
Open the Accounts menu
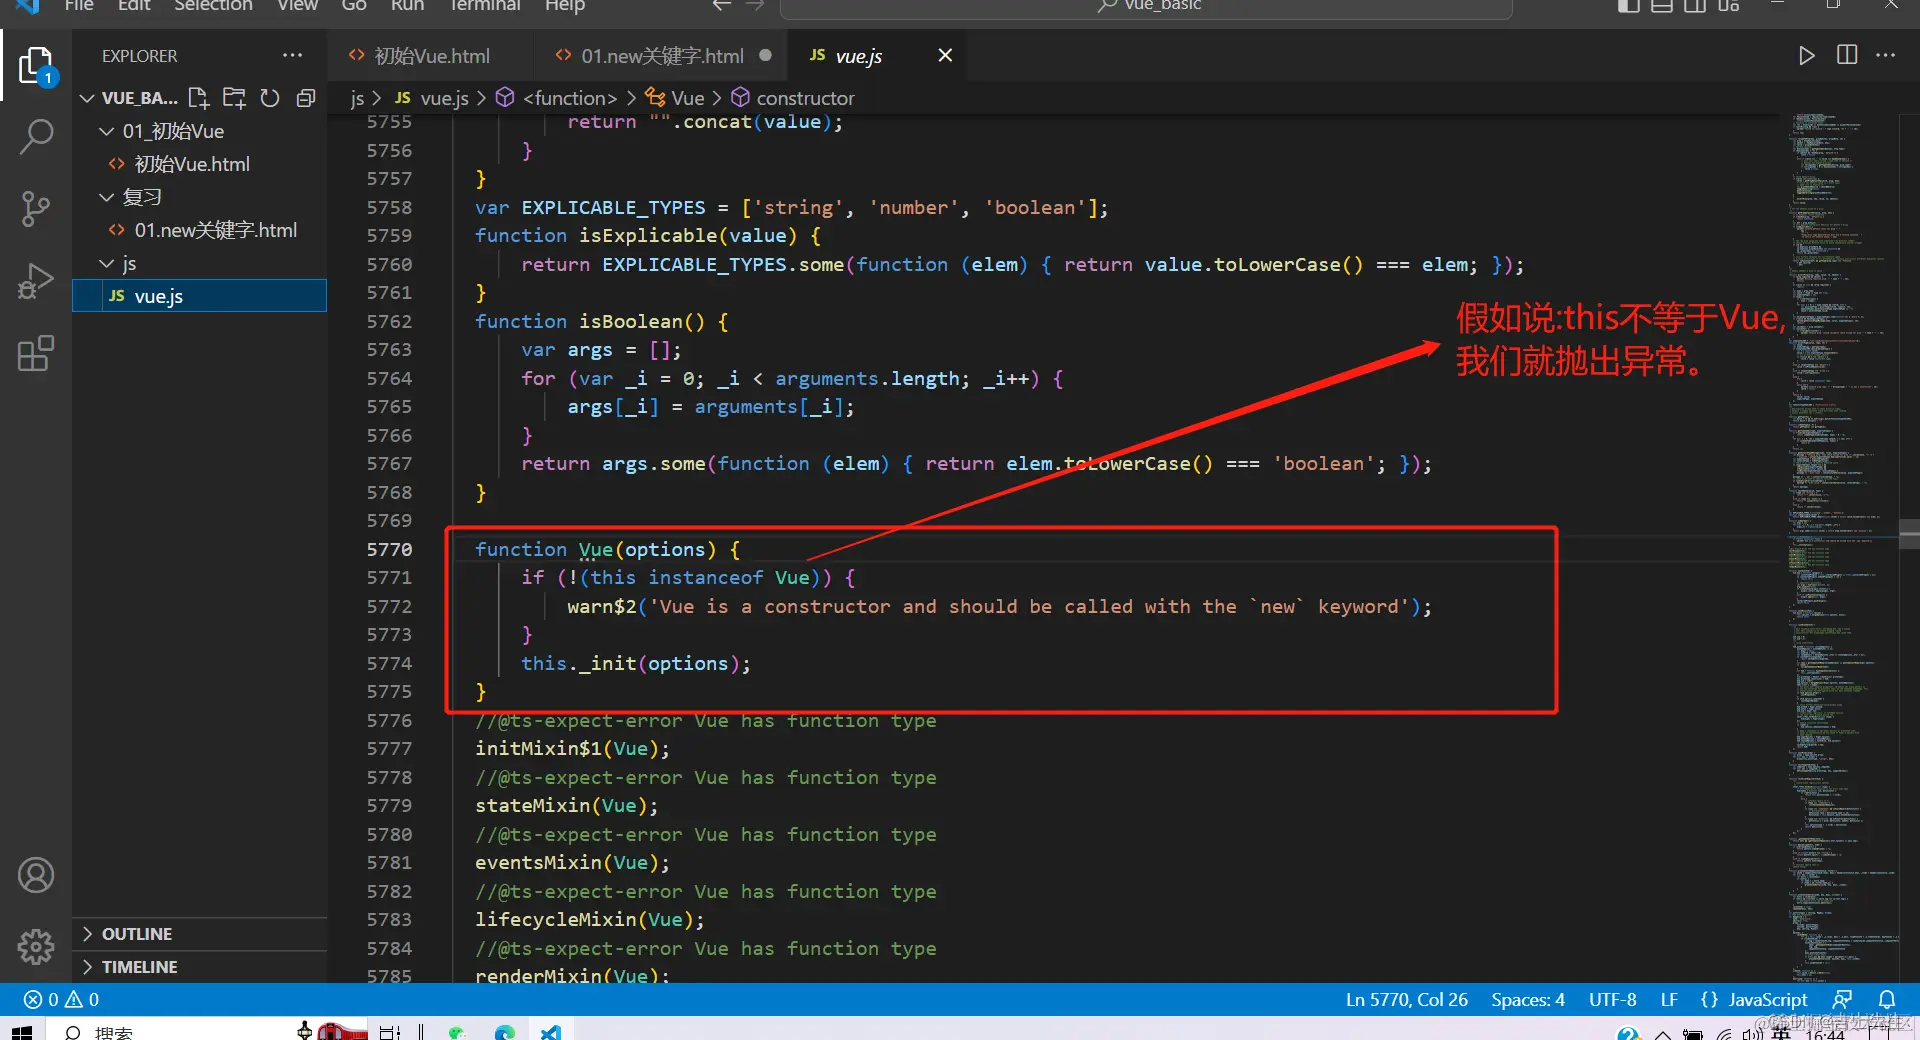click(36, 875)
